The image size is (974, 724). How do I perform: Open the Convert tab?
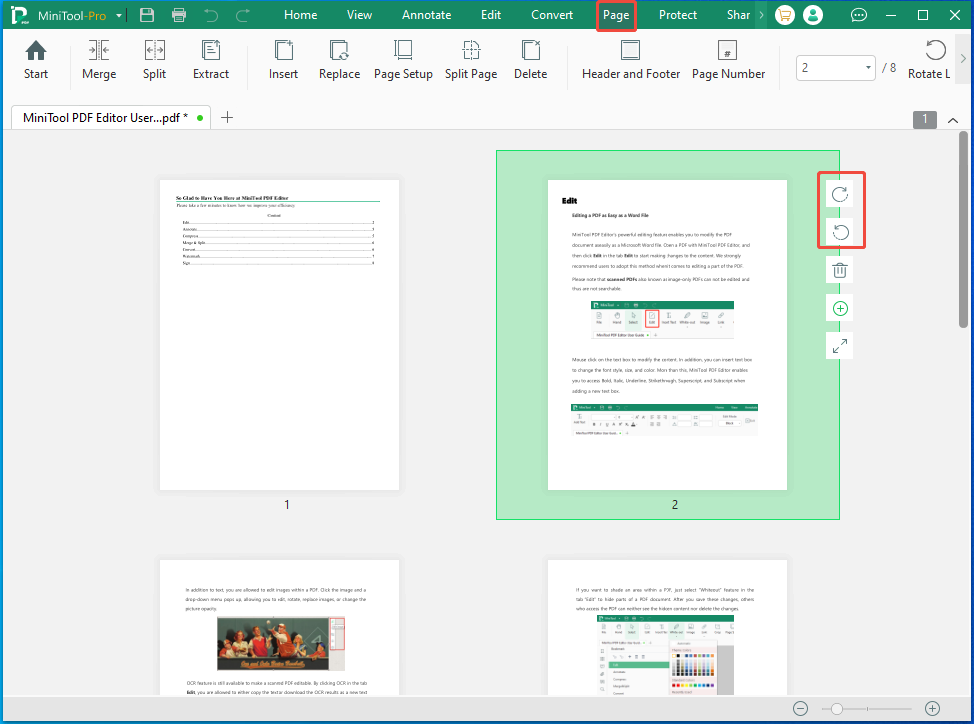[552, 15]
